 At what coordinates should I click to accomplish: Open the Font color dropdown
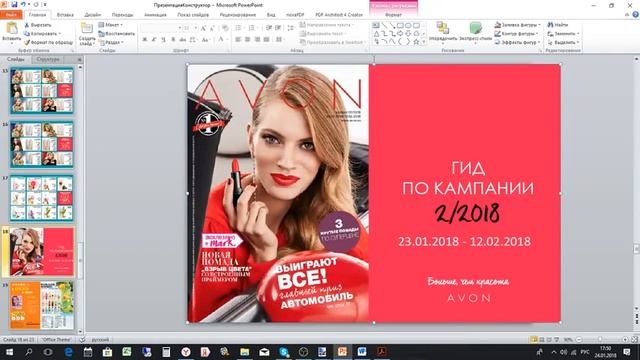click(x=227, y=40)
